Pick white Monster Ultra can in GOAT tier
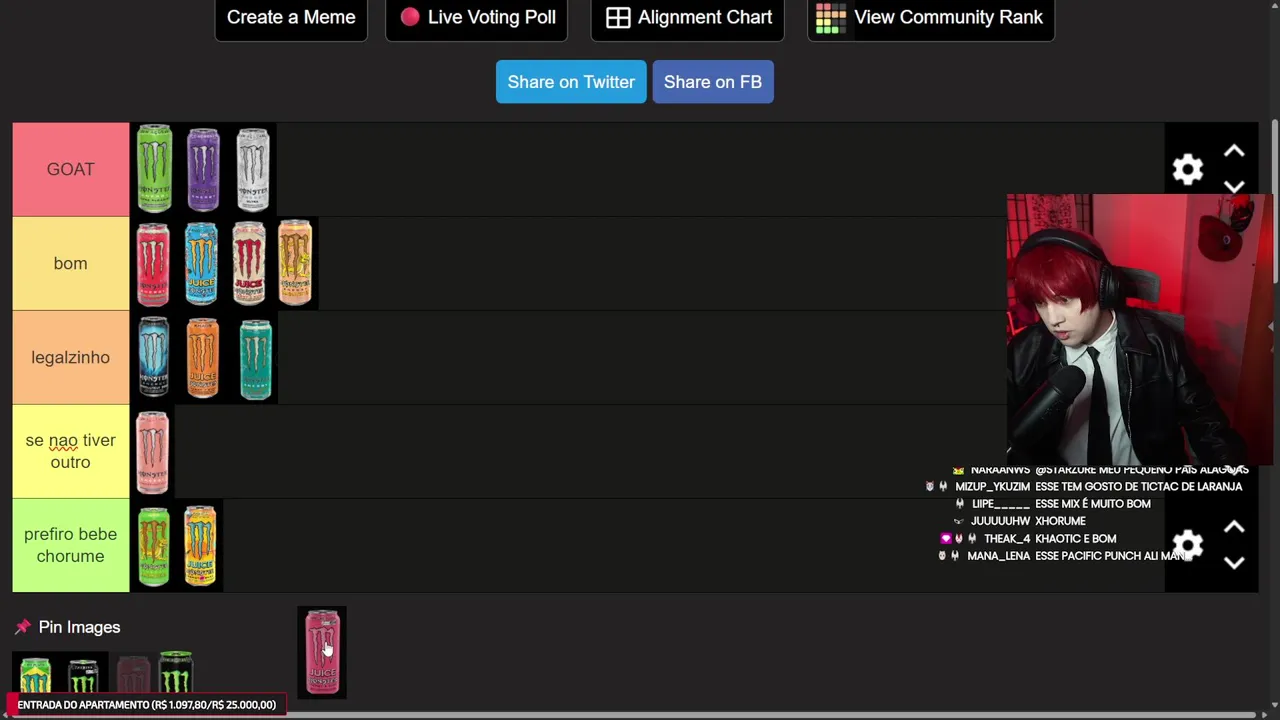 click(253, 169)
